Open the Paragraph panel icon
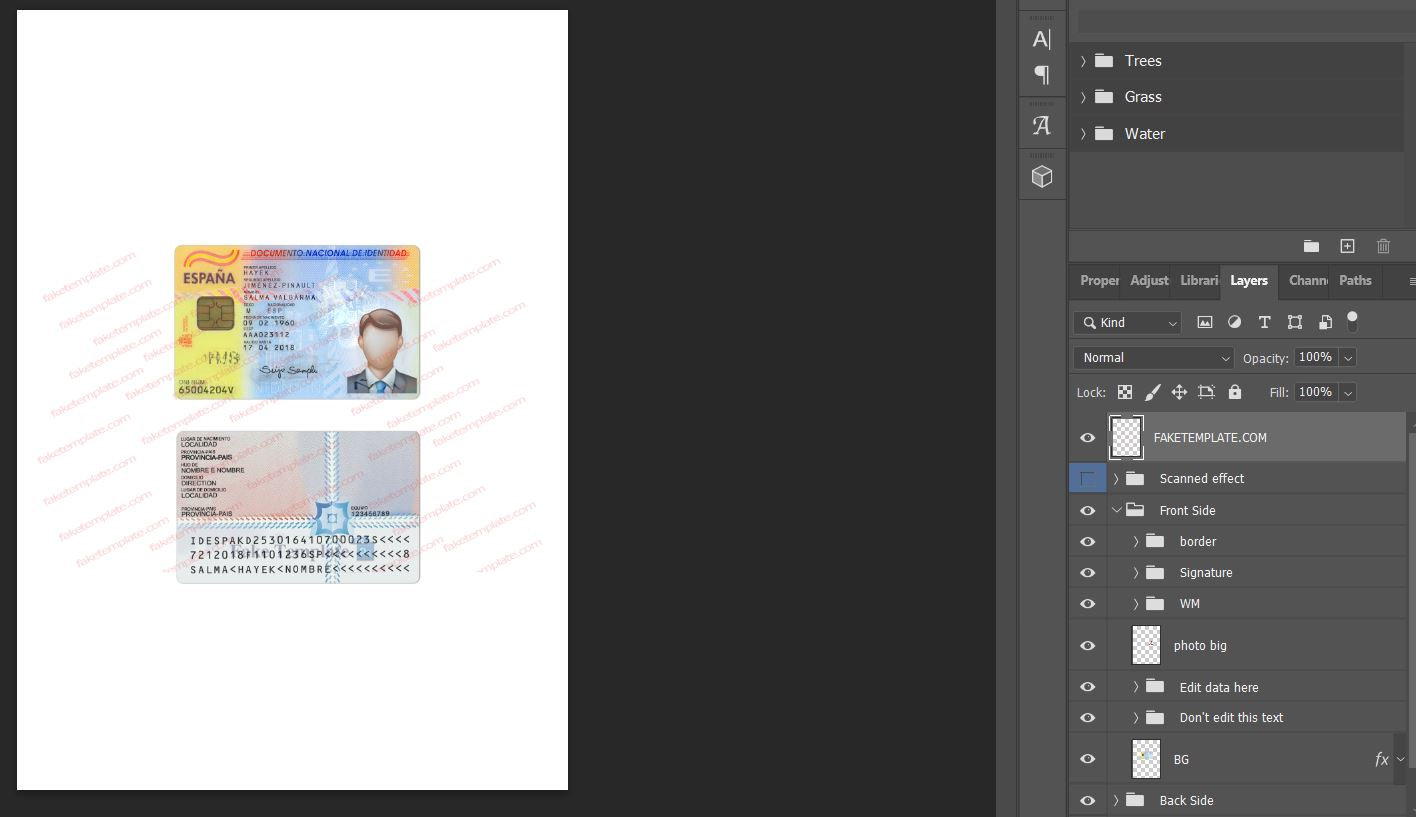Viewport: 1416px width, 817px height. click(1041, 75)
